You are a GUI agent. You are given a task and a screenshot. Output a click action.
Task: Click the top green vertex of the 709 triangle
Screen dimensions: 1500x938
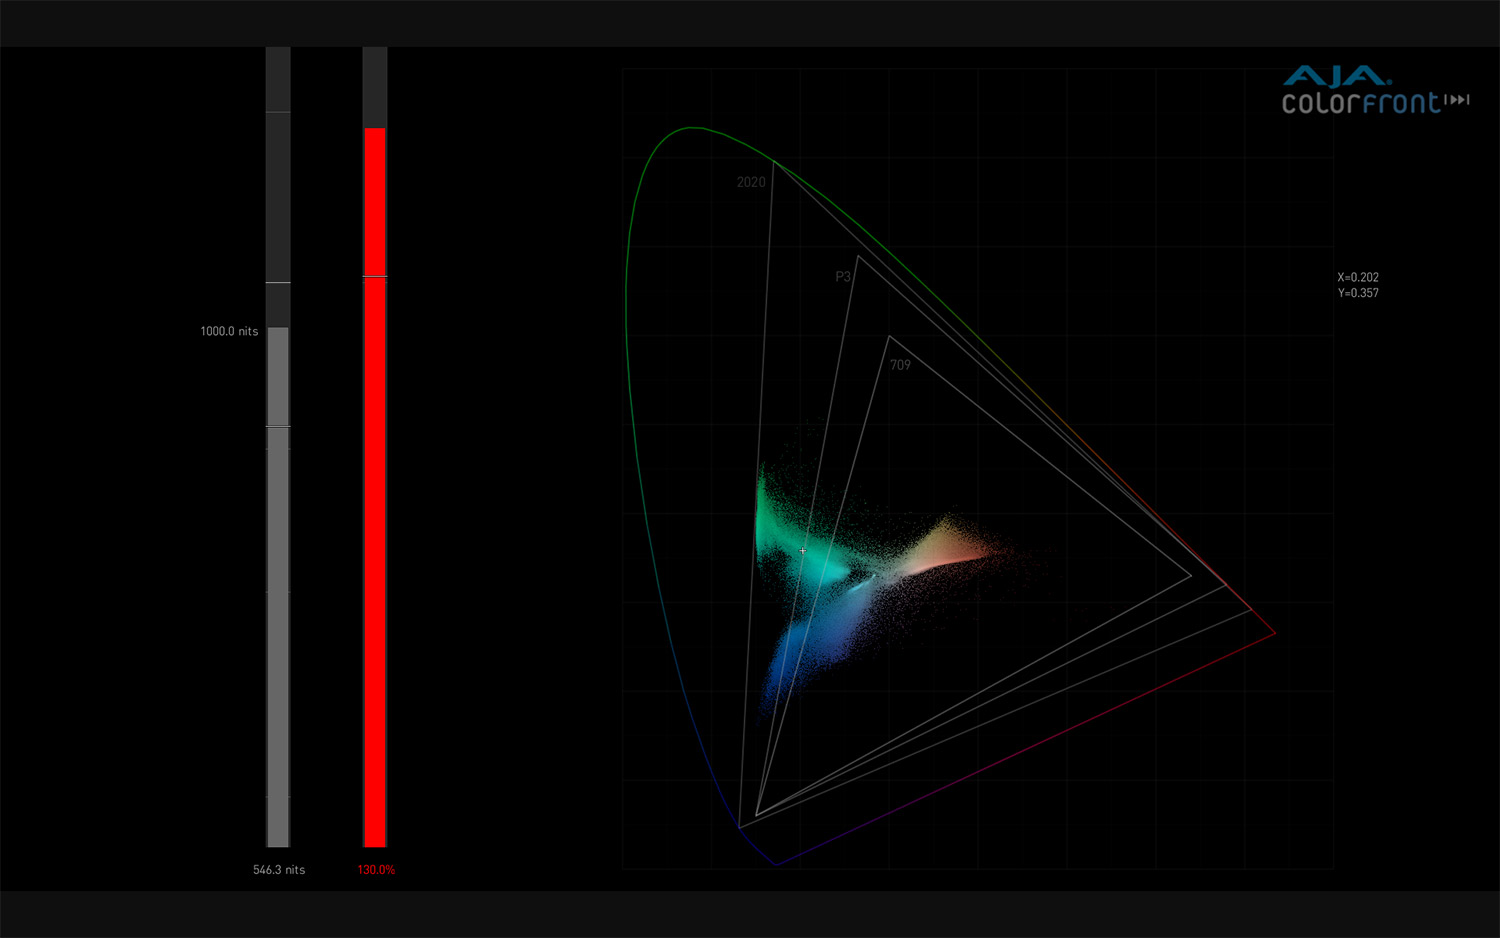click(x=888, y=337)
